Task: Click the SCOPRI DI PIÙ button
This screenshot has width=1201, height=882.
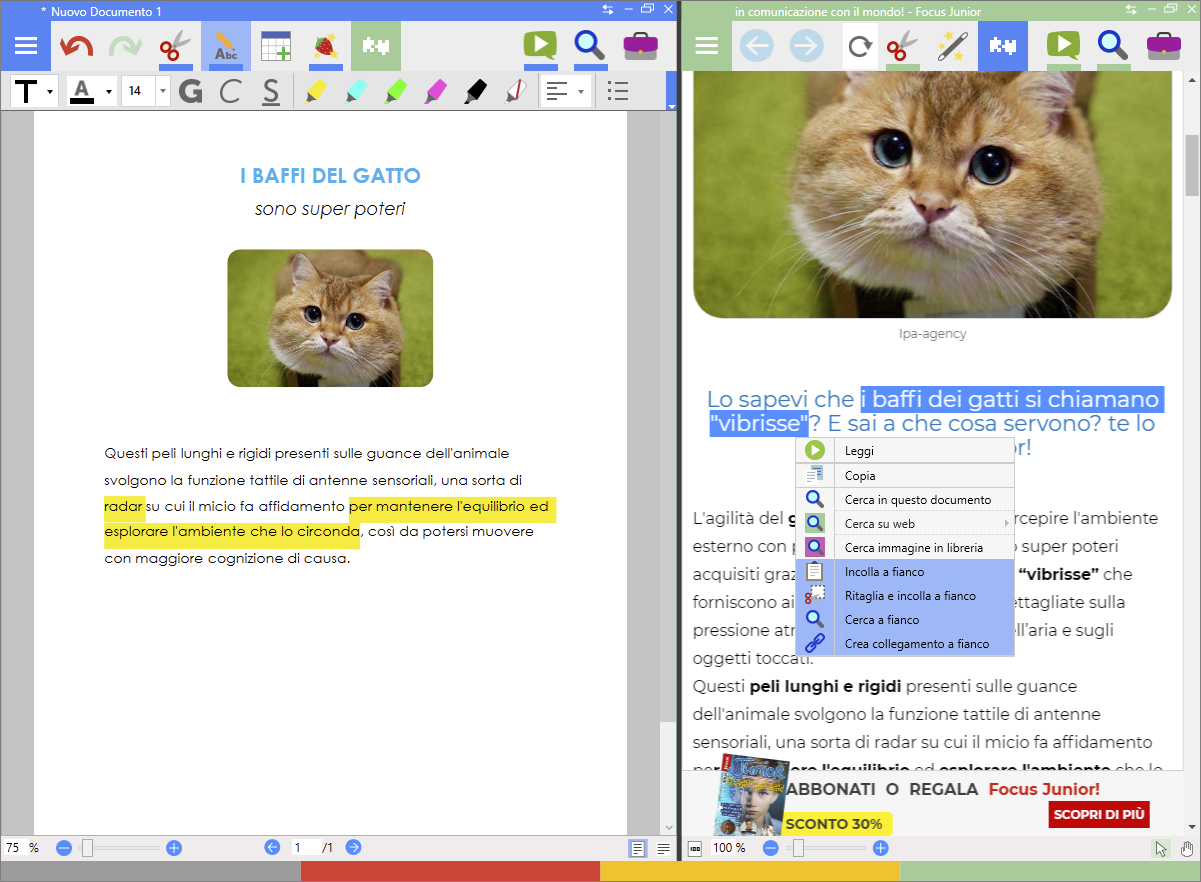Action: pos(1099,814)
